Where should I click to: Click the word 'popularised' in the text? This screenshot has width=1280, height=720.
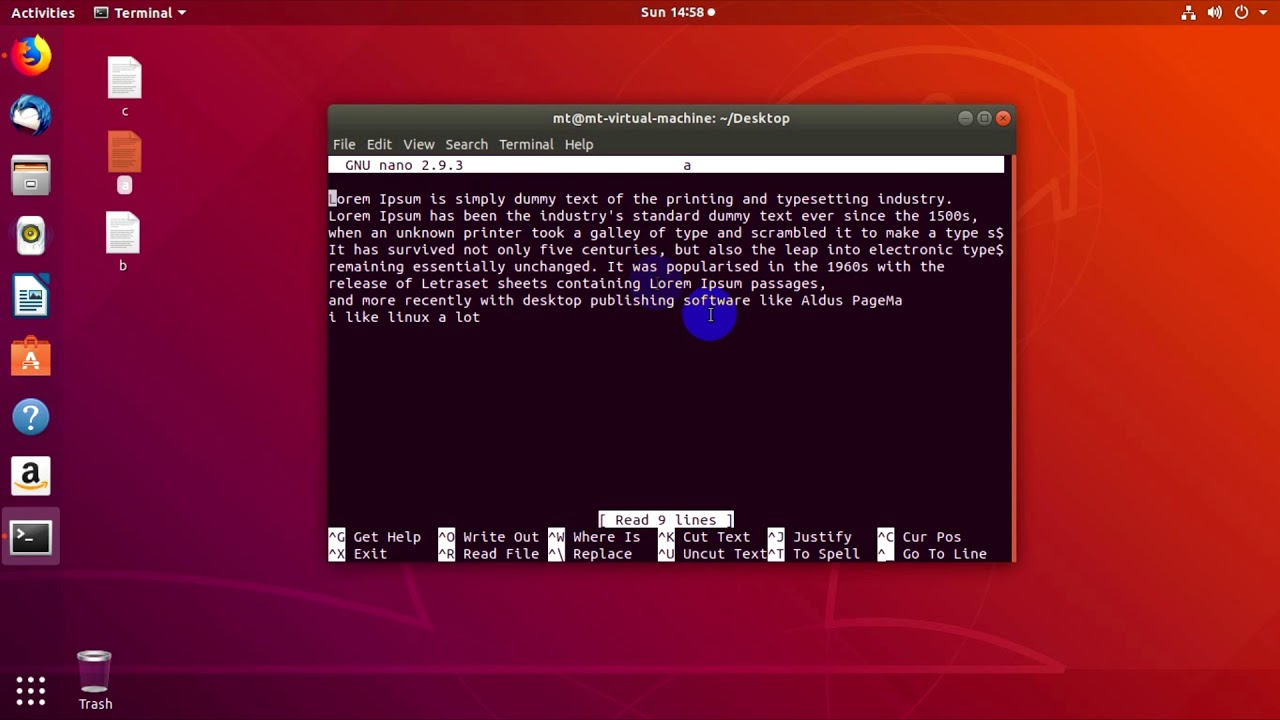713,266
